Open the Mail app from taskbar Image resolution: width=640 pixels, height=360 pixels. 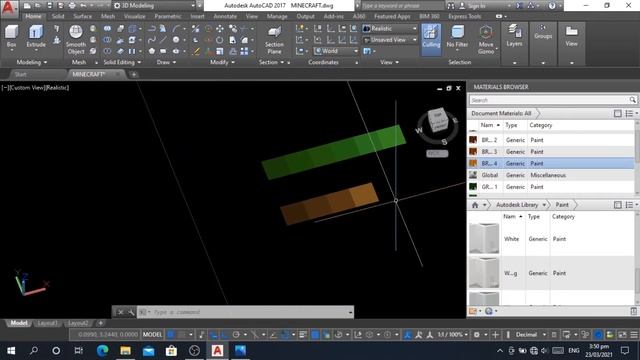pyautogui.click(x=148, y=351)
